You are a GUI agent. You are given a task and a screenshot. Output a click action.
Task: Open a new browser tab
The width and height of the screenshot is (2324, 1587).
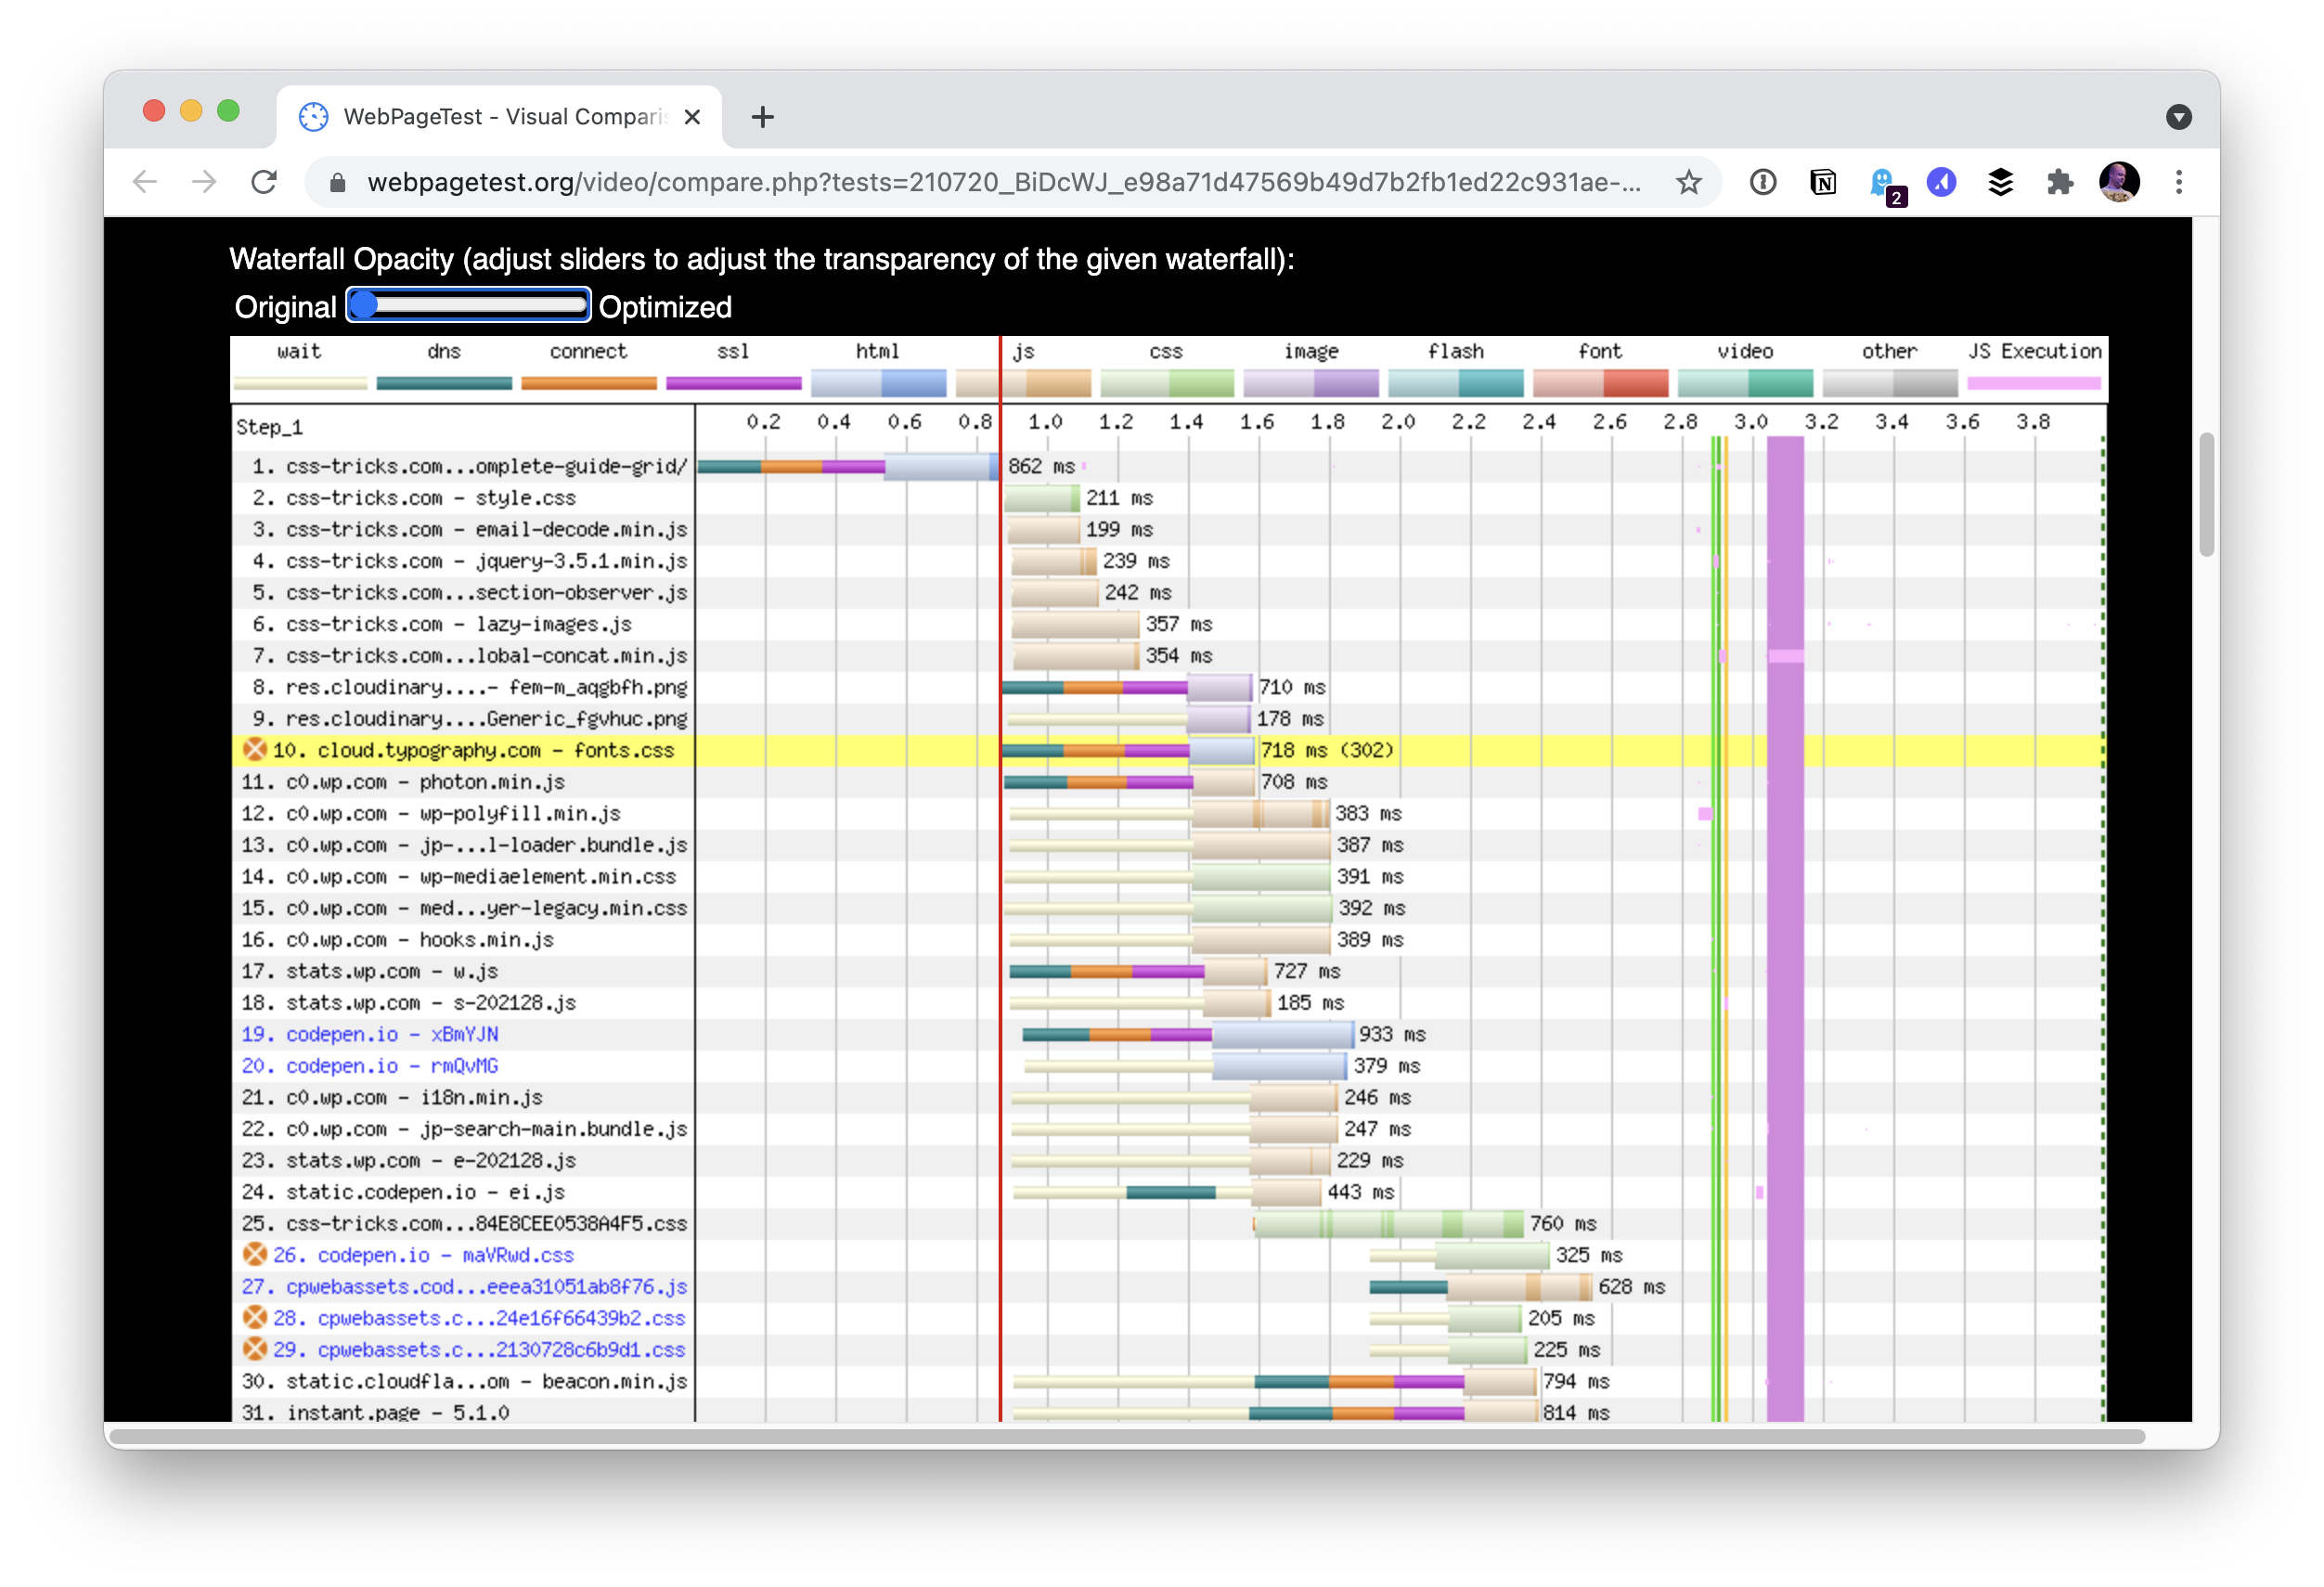pos(762,117)
